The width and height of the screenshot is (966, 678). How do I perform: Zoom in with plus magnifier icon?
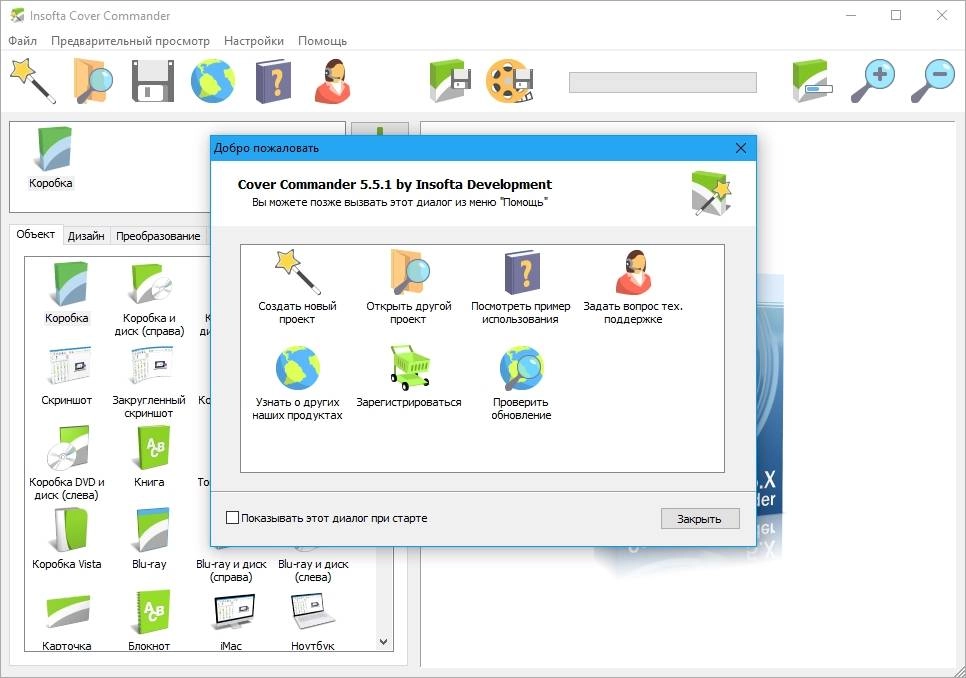[x=872, y=81]
